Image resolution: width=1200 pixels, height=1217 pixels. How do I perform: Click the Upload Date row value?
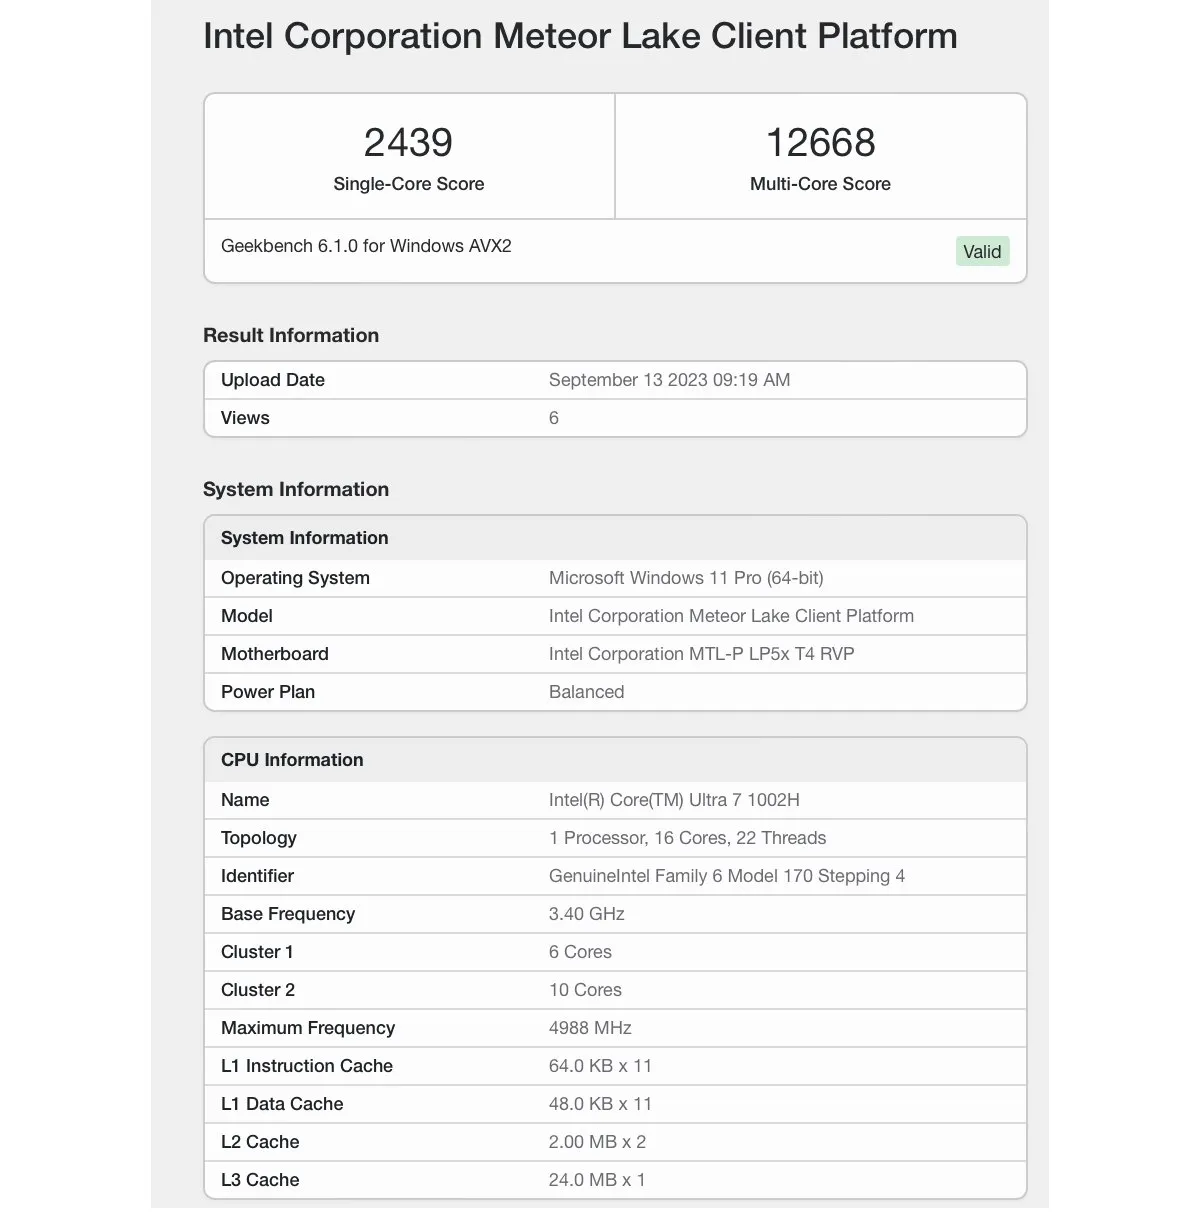pyautogui.click(x=669, y=380)
